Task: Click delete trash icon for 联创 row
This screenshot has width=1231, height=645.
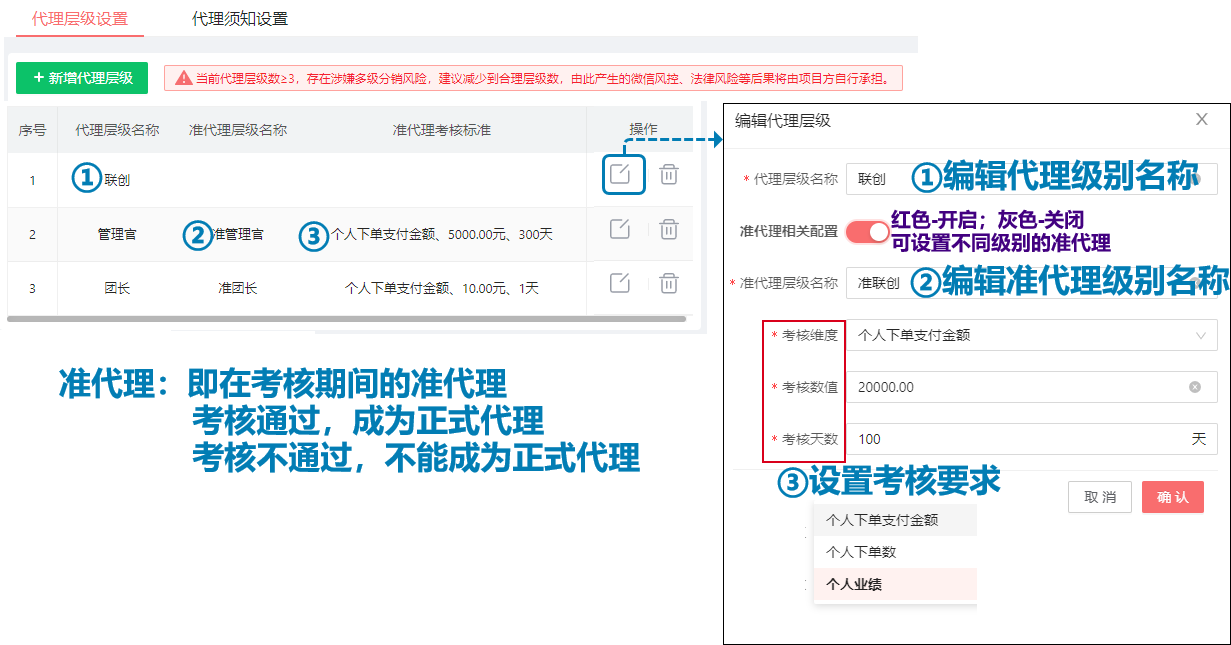Action: 669,174
